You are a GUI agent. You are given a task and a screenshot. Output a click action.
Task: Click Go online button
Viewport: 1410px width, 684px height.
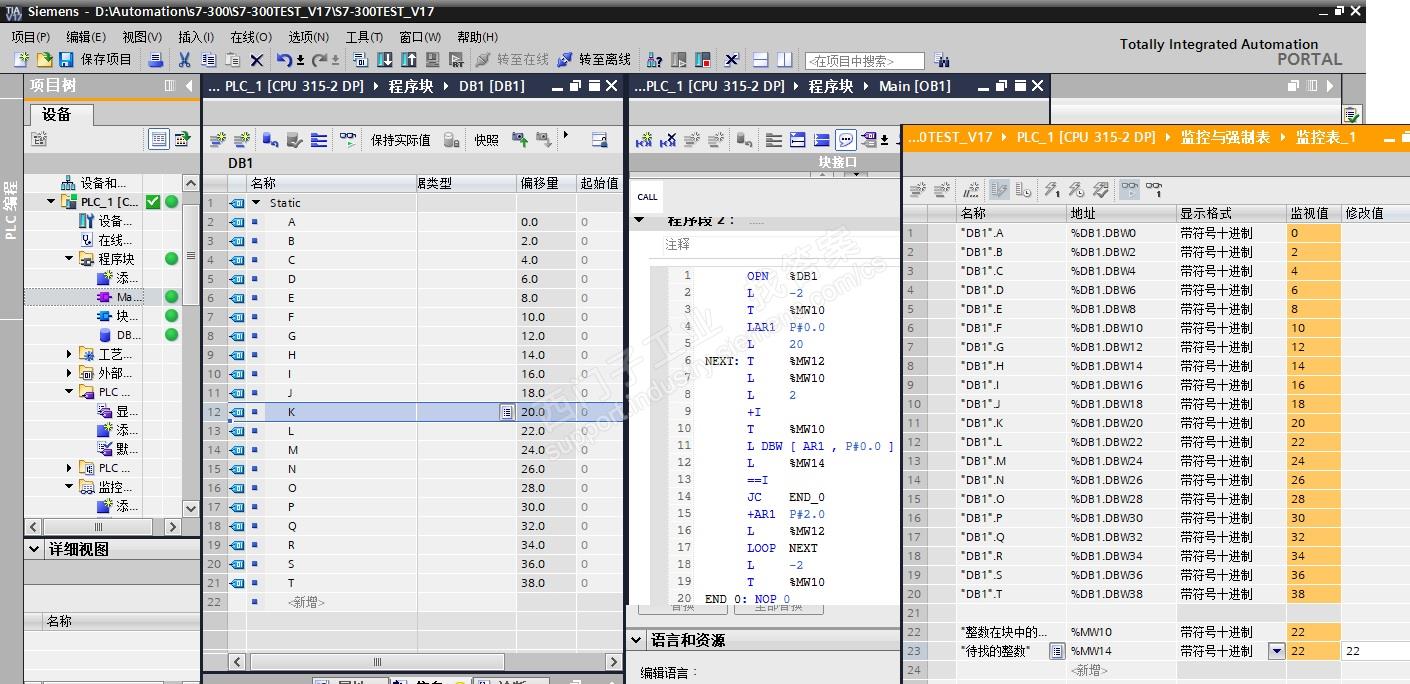512,60
